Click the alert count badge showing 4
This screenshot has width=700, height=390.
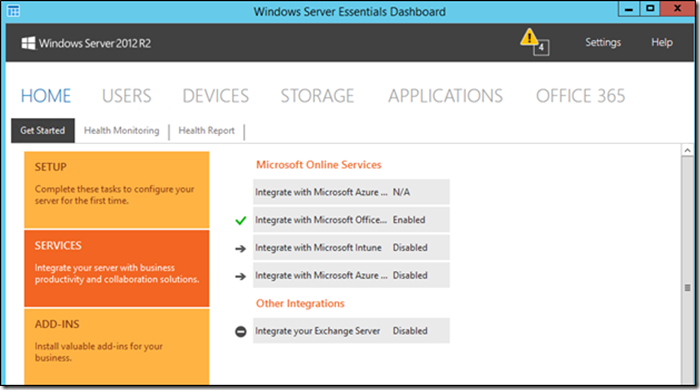[x=541, y=47]
